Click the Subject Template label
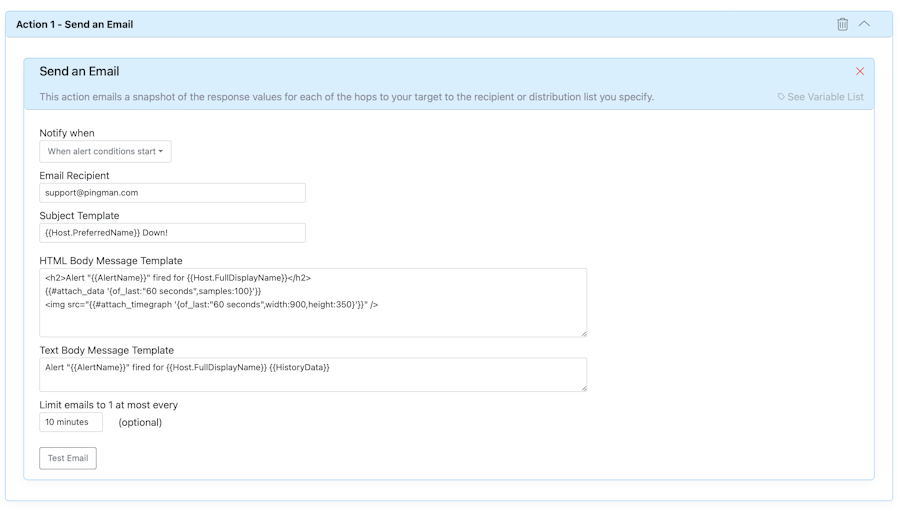 click(x=79, y=216)
